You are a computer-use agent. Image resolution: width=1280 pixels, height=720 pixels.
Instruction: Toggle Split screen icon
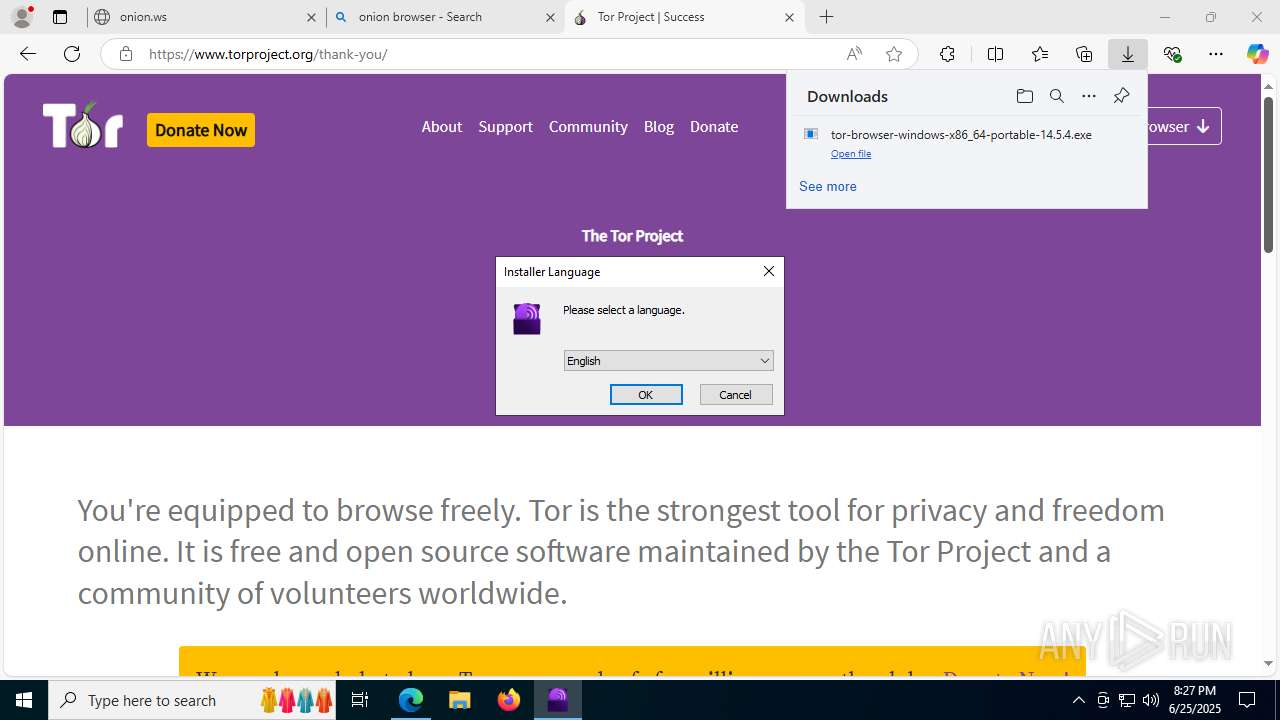[995, 54]
